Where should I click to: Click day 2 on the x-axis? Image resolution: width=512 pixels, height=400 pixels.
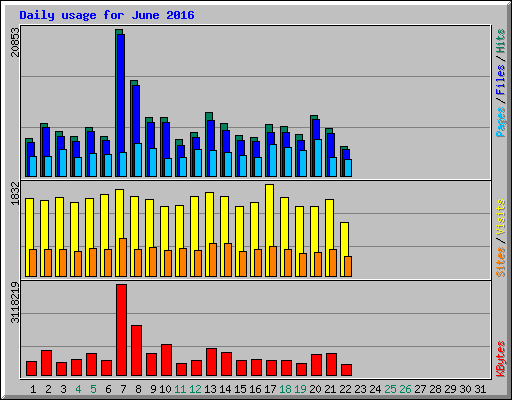(x=48, y=389)
